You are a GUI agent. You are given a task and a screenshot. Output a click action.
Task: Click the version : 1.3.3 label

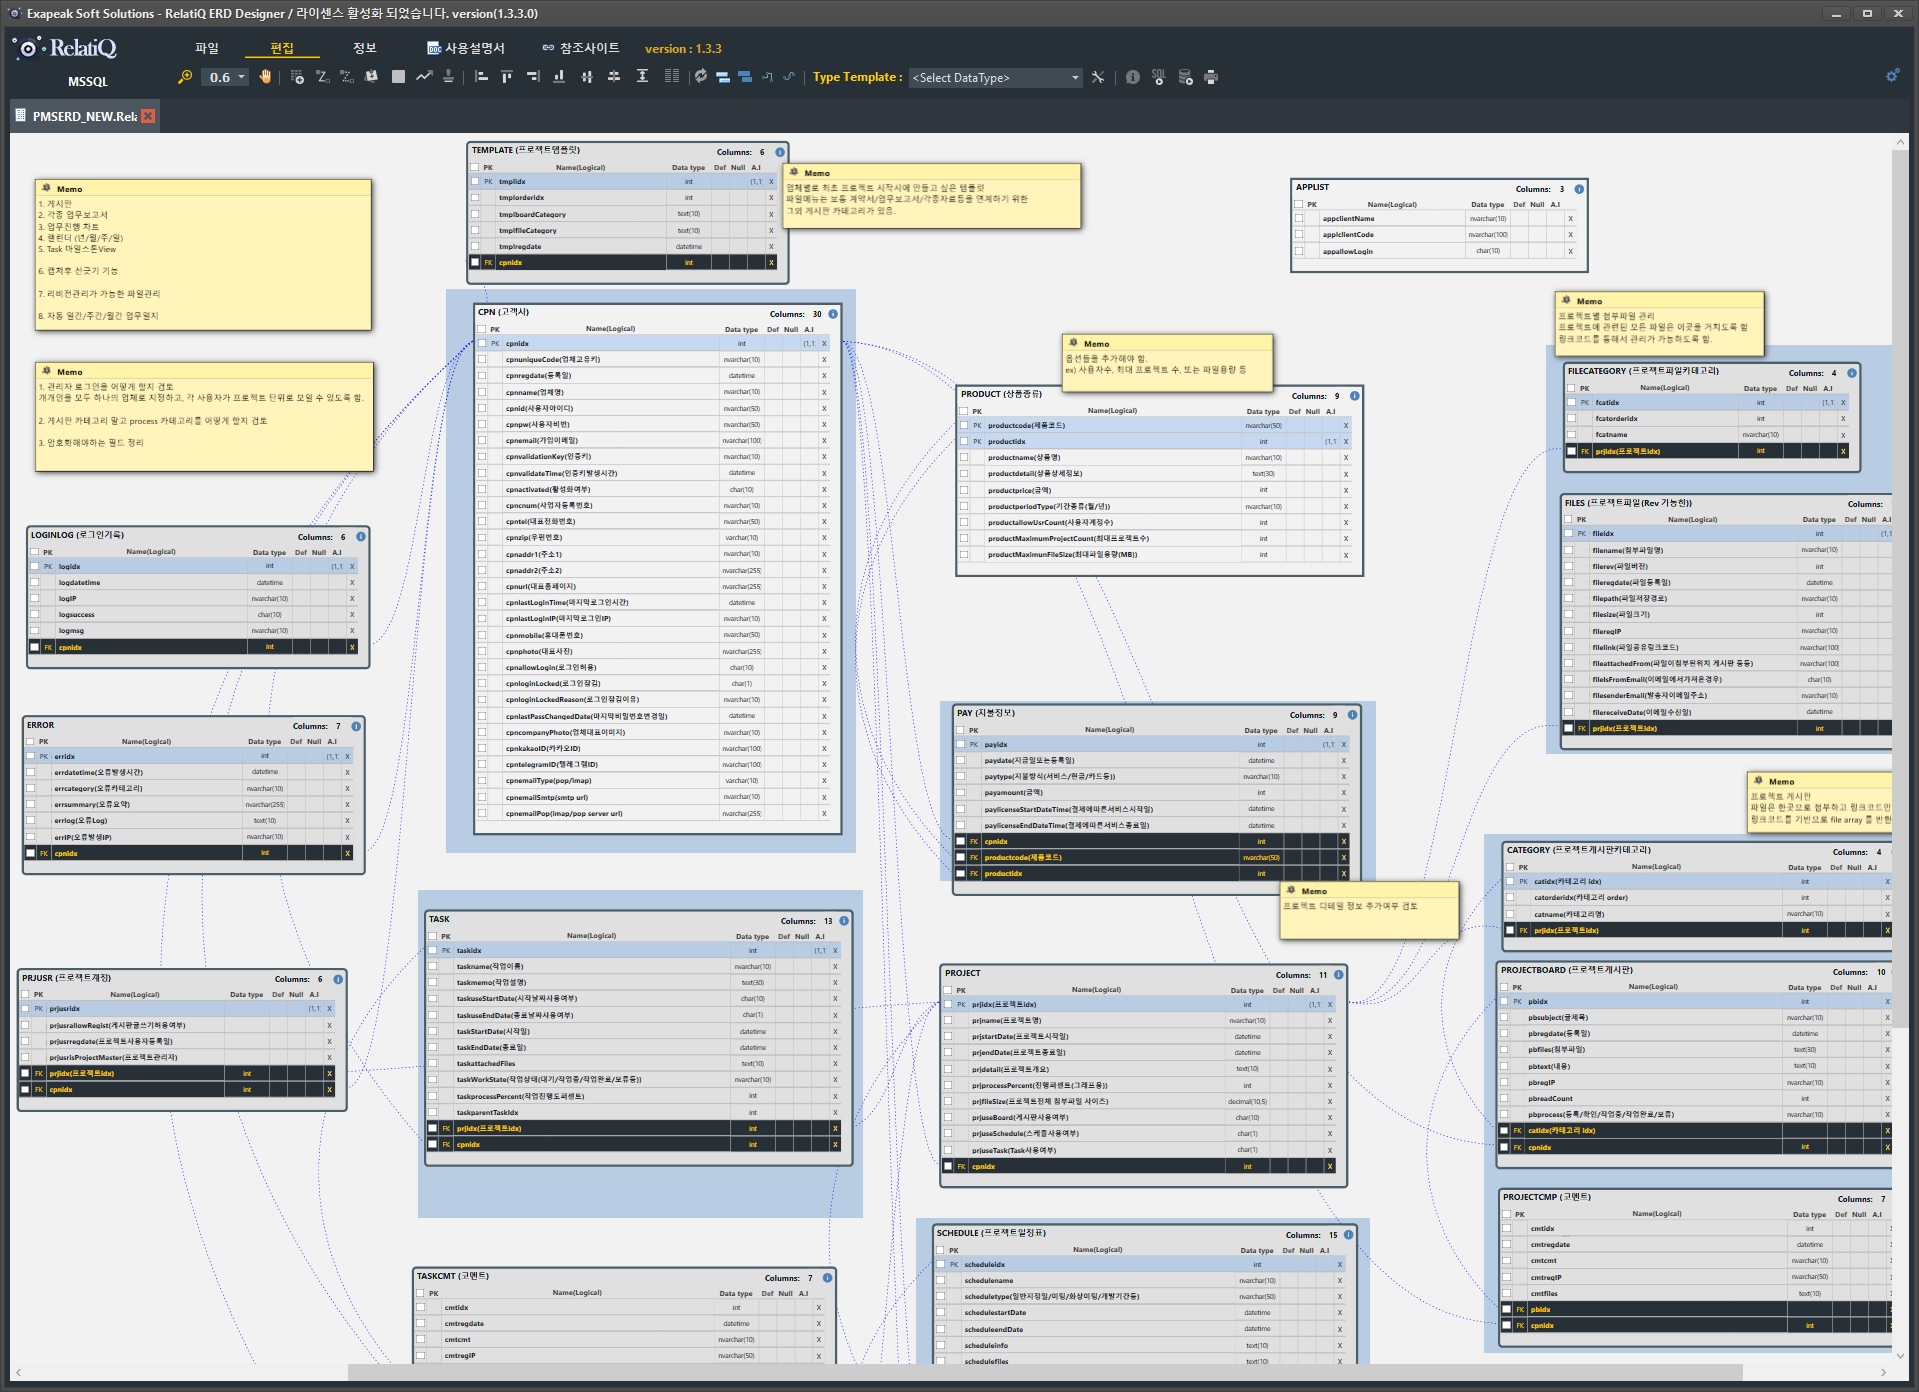683,48
